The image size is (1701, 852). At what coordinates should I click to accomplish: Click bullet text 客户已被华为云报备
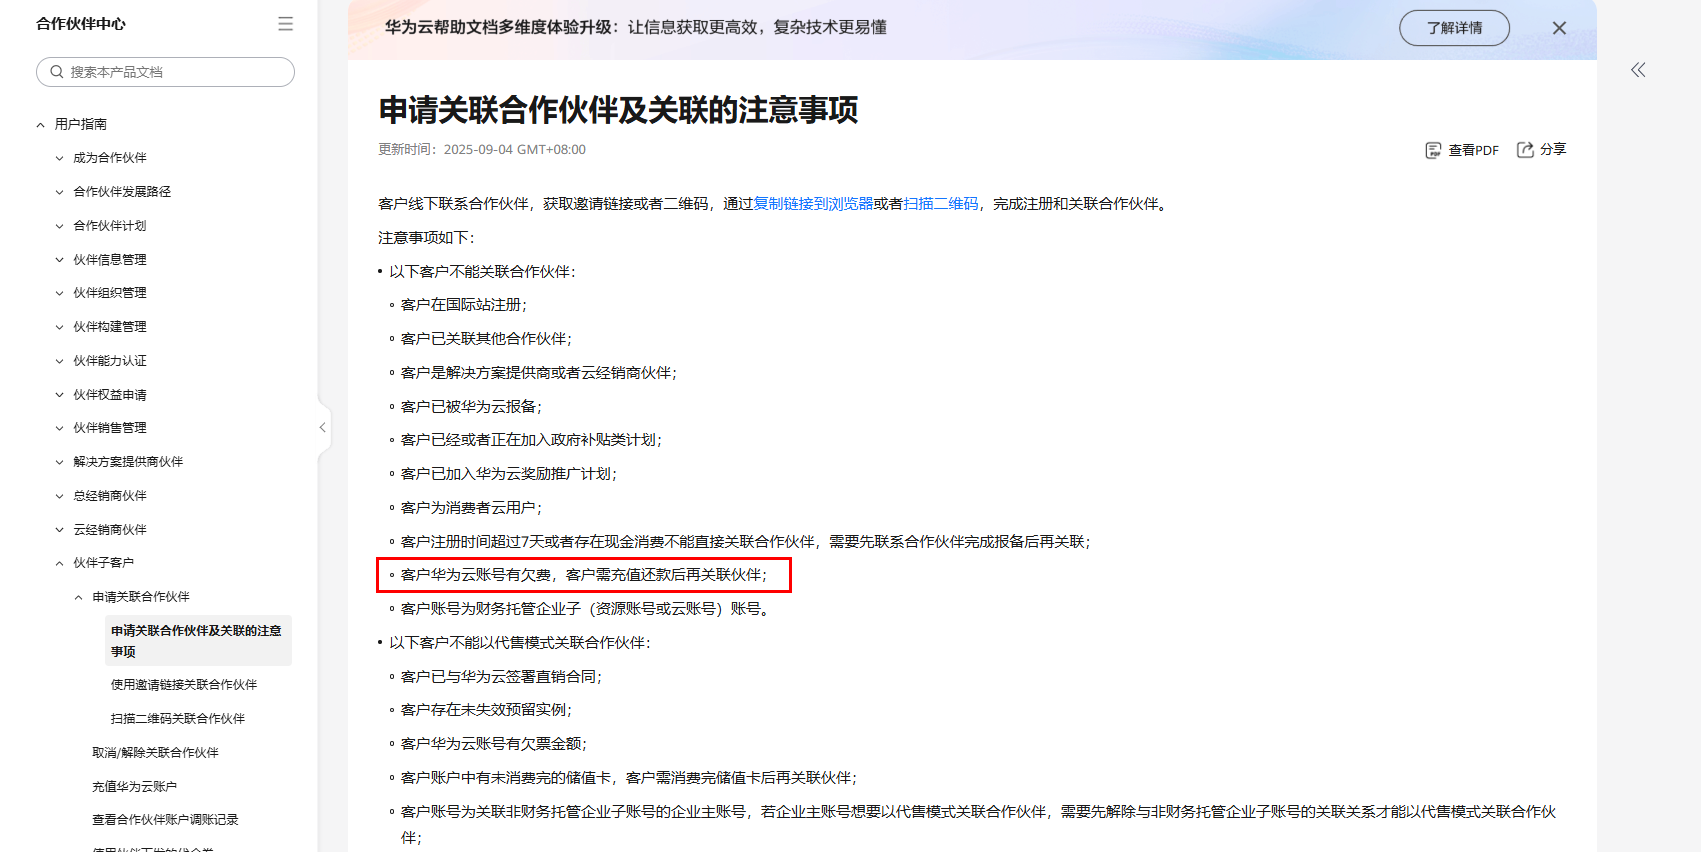tap(471, 407)
